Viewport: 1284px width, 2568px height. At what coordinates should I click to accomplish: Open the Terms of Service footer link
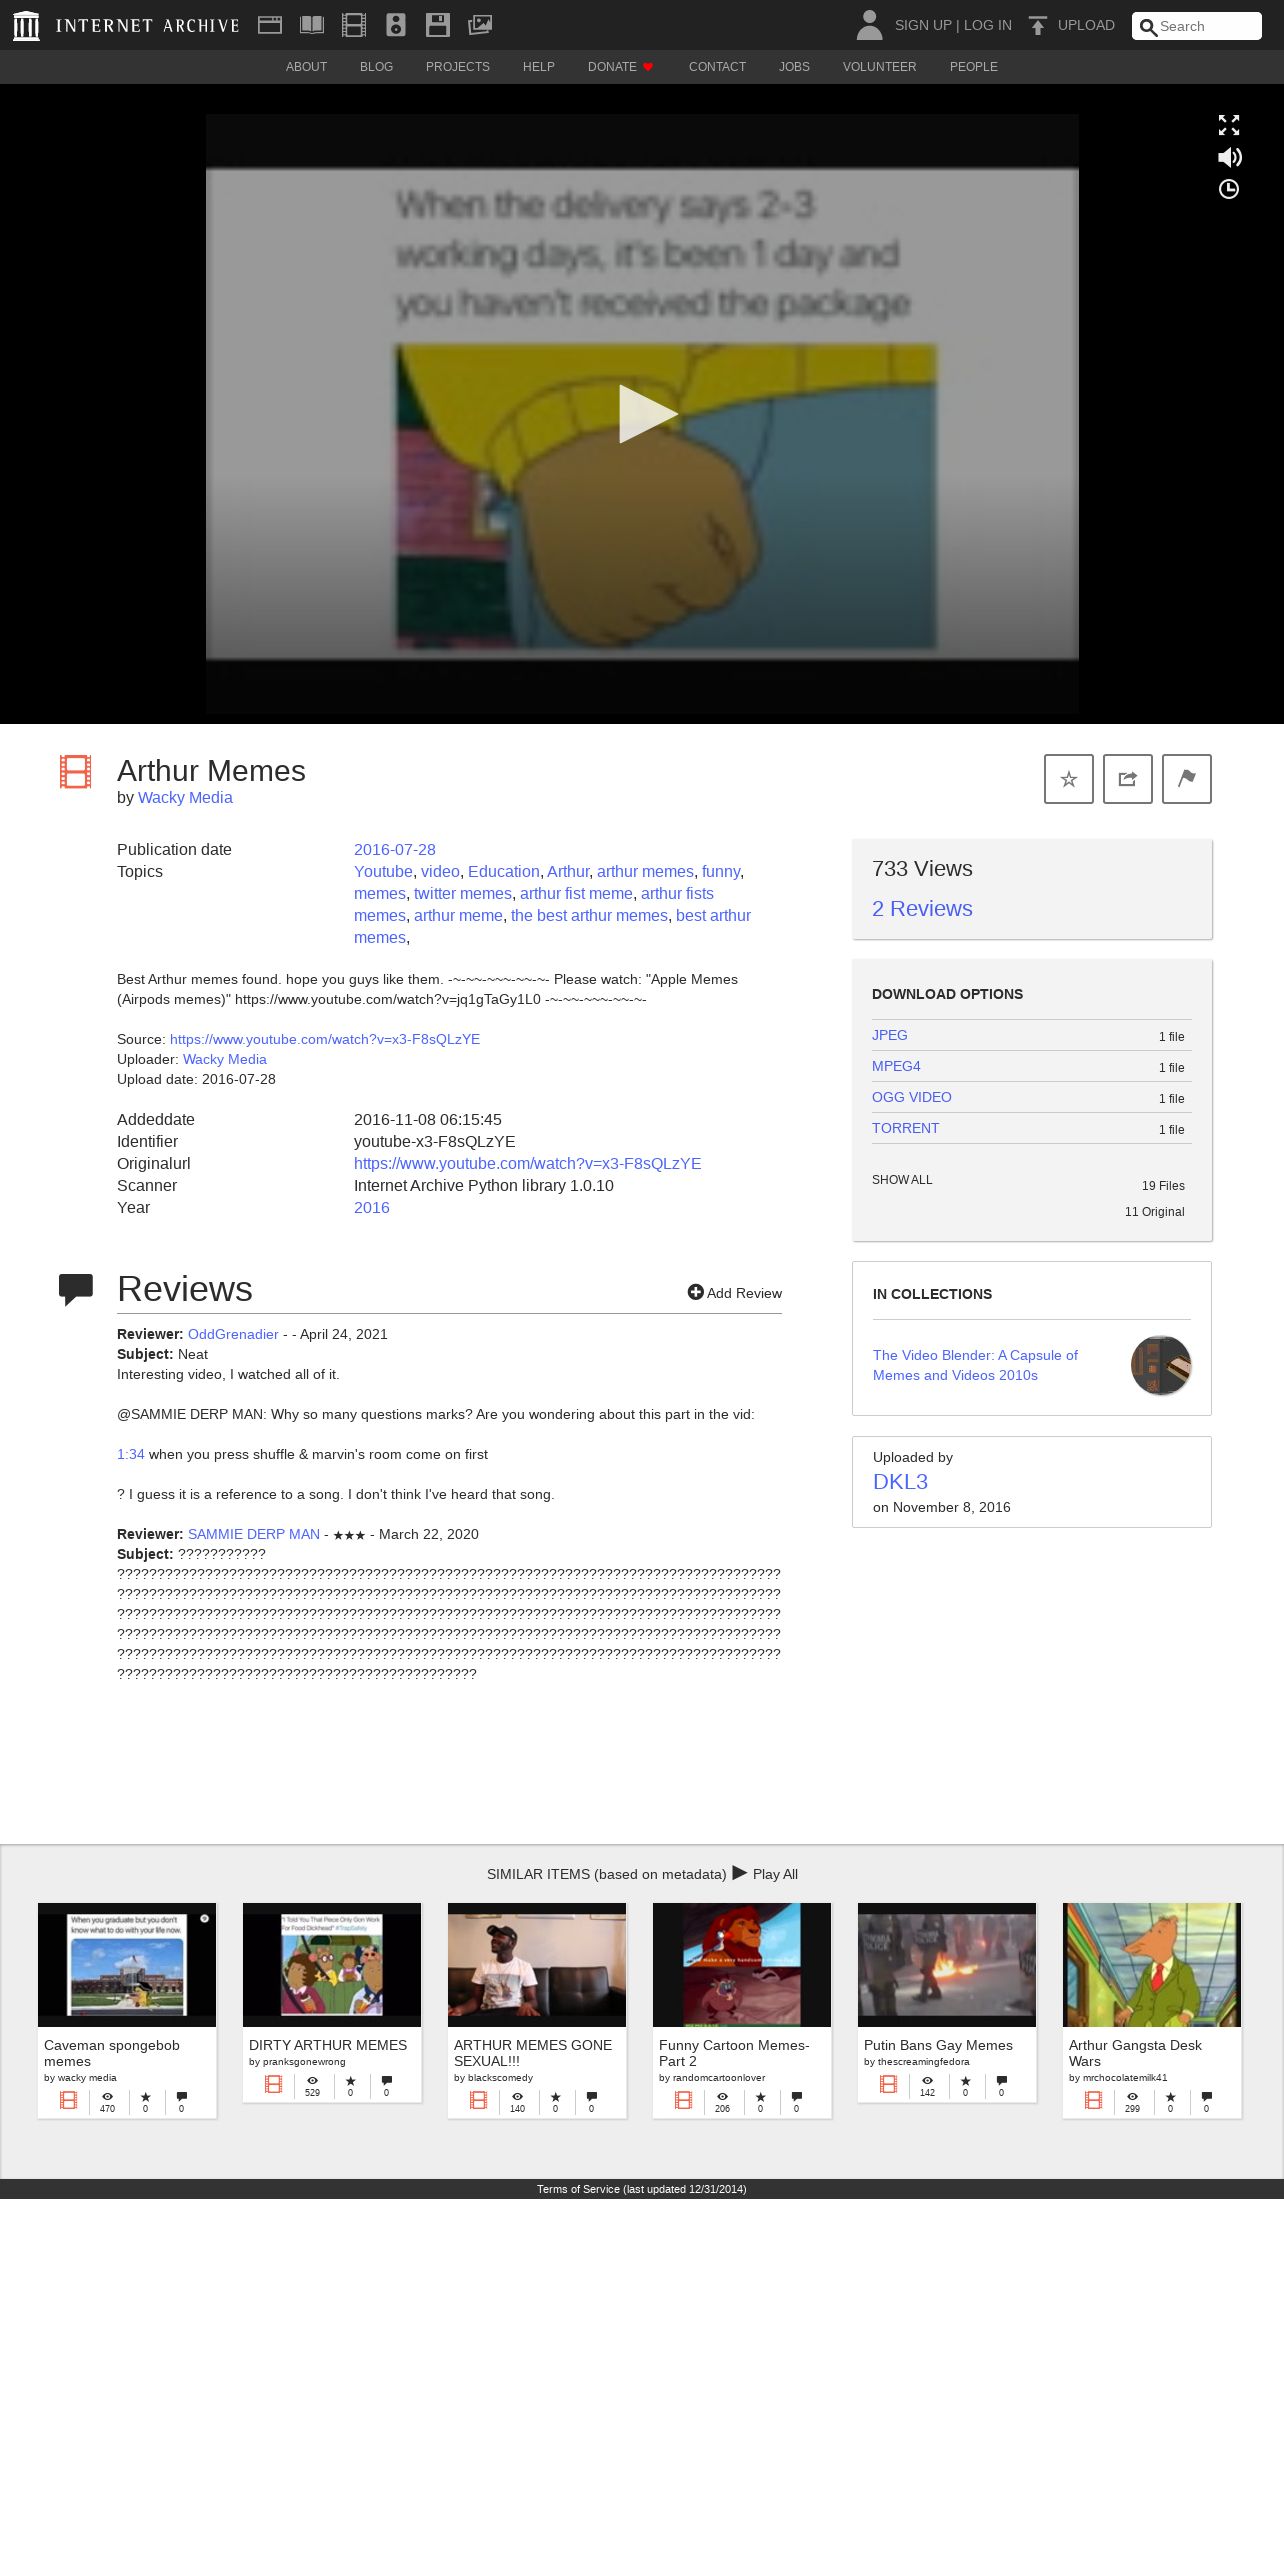pyautogui.click(x=642, y=2189)
